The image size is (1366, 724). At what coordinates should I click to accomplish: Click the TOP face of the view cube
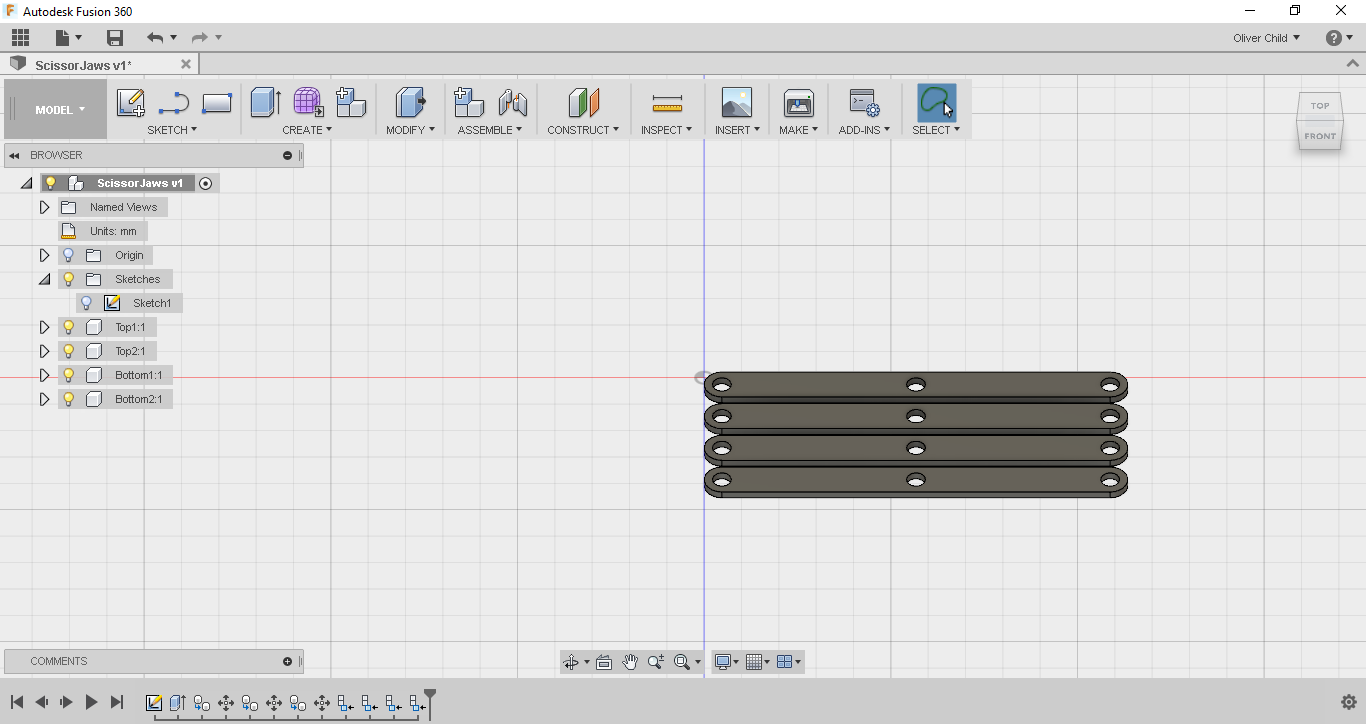(x=1320, y=105)
